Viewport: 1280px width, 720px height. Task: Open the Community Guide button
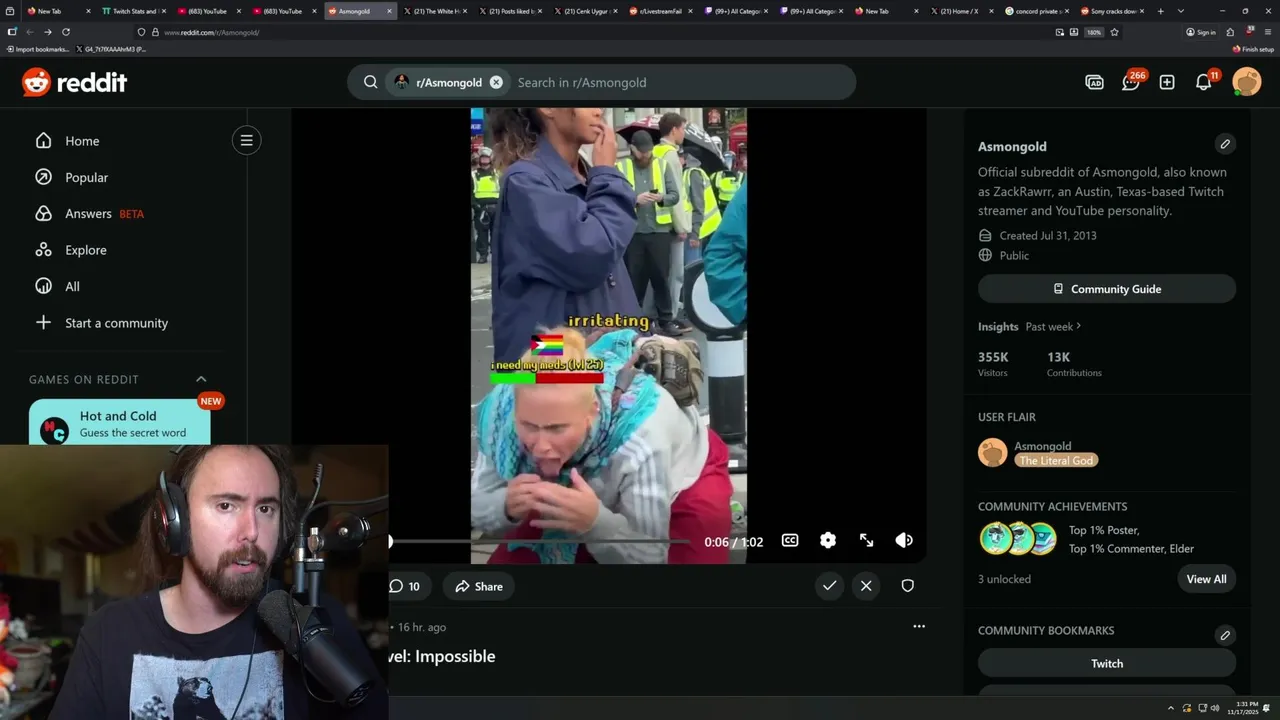[1107, 289]
